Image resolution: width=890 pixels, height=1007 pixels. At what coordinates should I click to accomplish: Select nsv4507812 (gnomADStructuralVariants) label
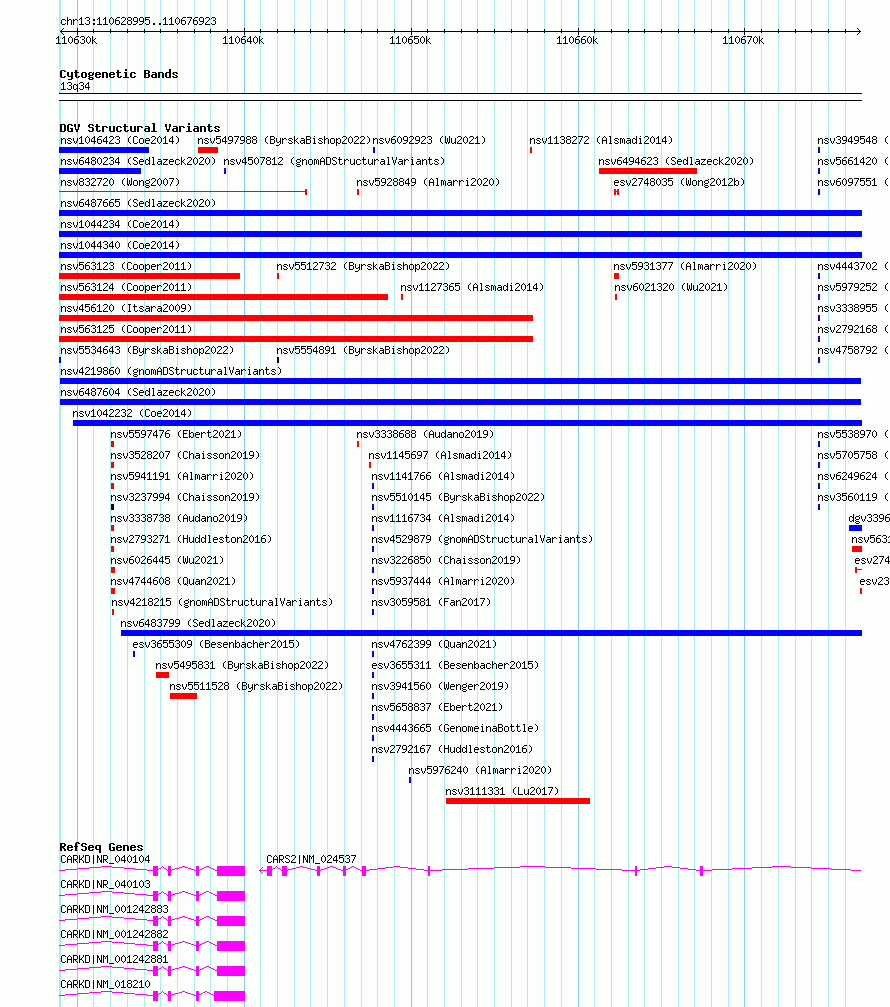334,161
